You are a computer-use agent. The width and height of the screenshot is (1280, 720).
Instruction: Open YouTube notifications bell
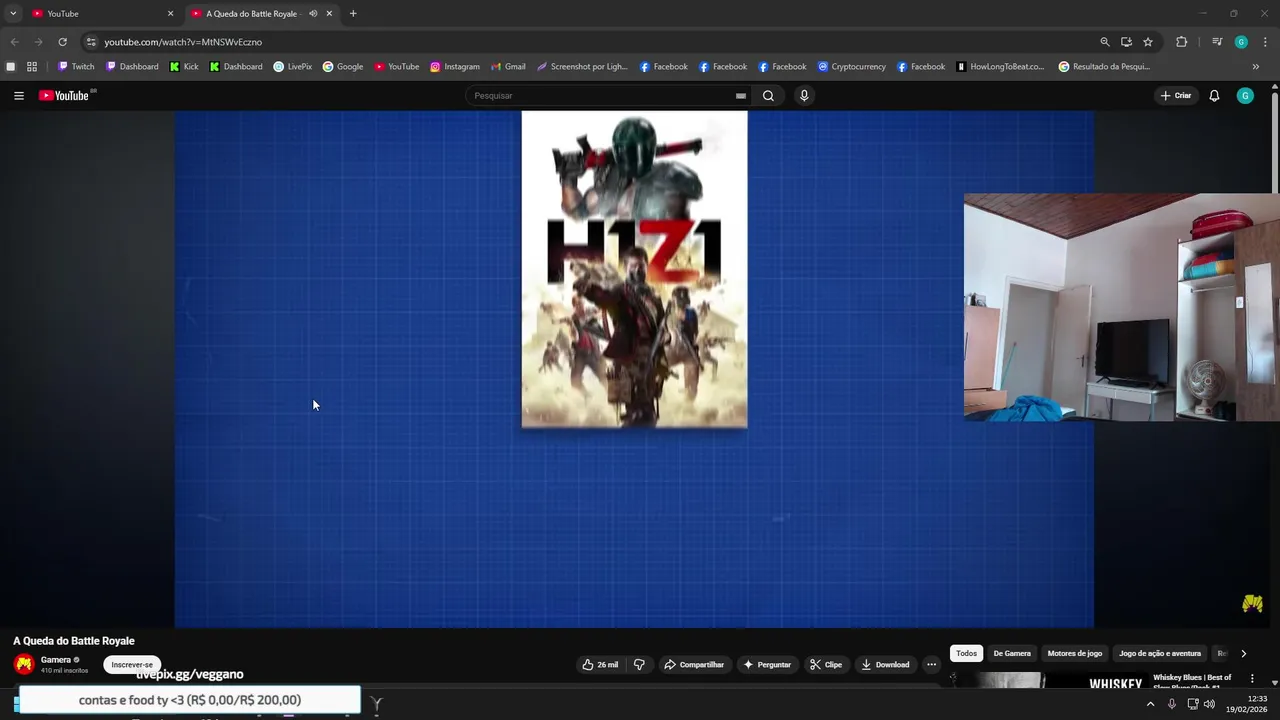pyautogui.click(x=1214, y=96)
